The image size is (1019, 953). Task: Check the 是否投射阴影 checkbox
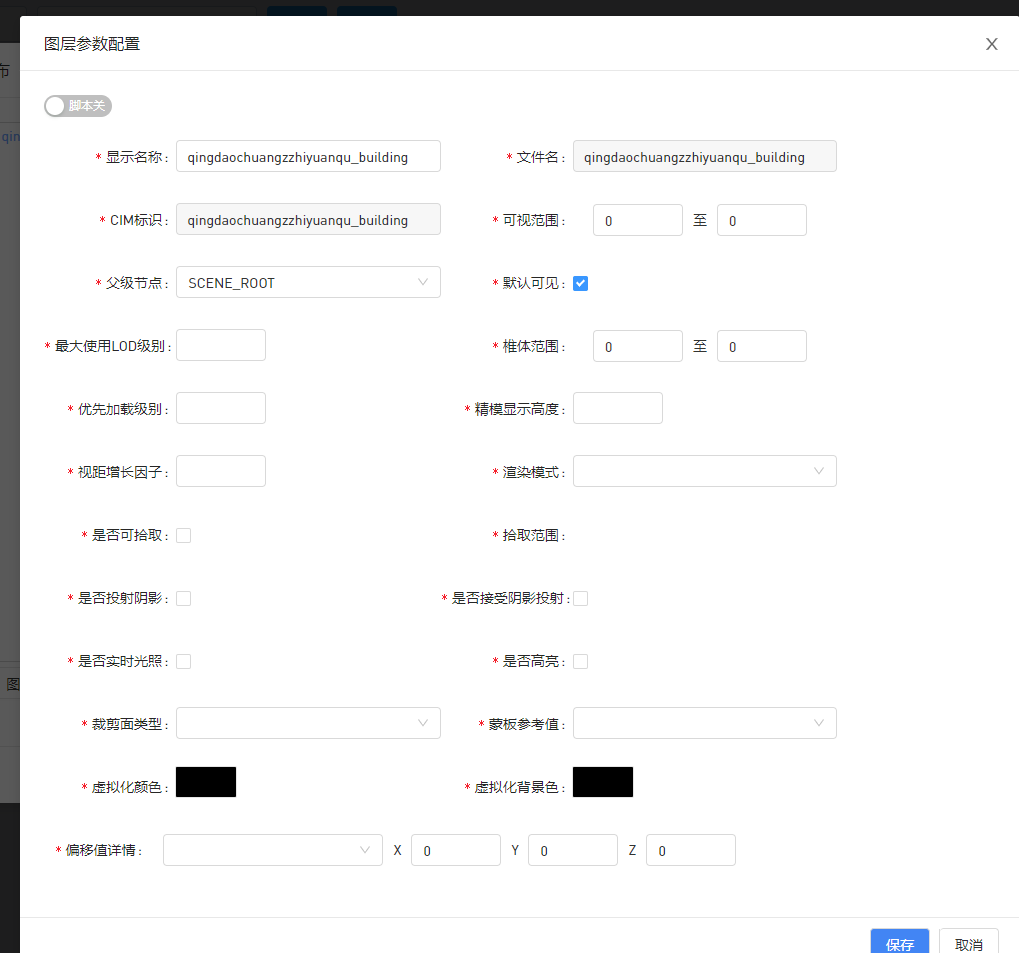click(x=183, y=598)
